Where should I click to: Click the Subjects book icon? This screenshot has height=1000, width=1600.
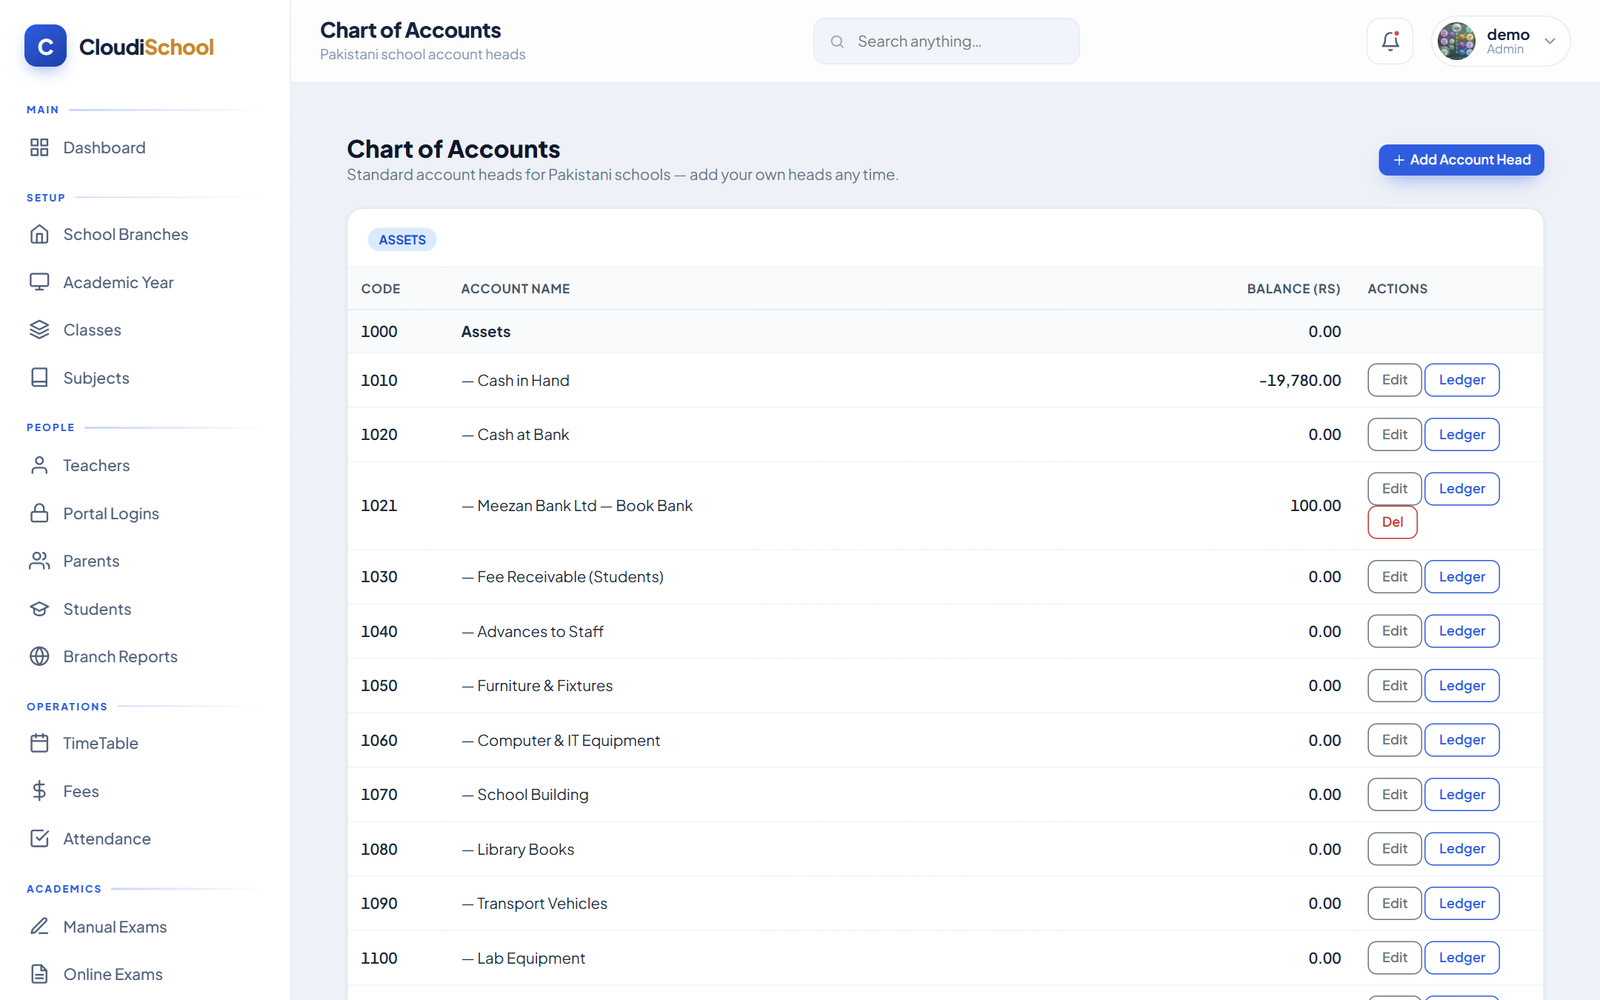39,378
